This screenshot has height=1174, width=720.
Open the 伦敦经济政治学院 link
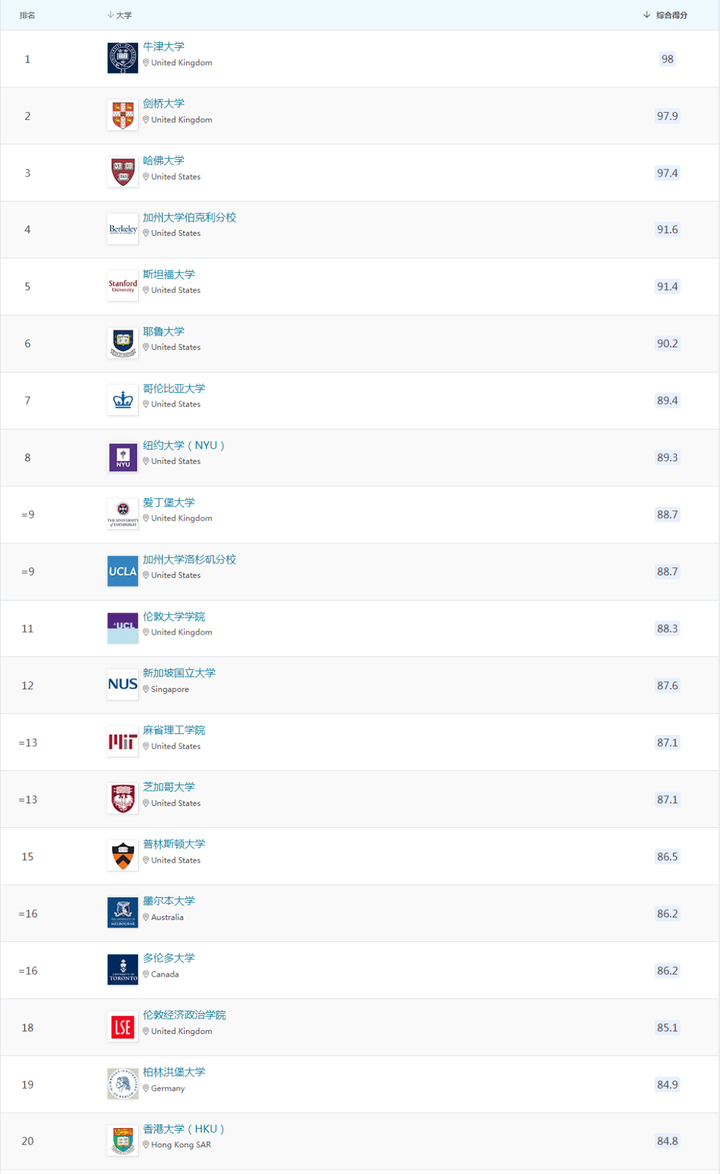click(x=184, y=1015)
